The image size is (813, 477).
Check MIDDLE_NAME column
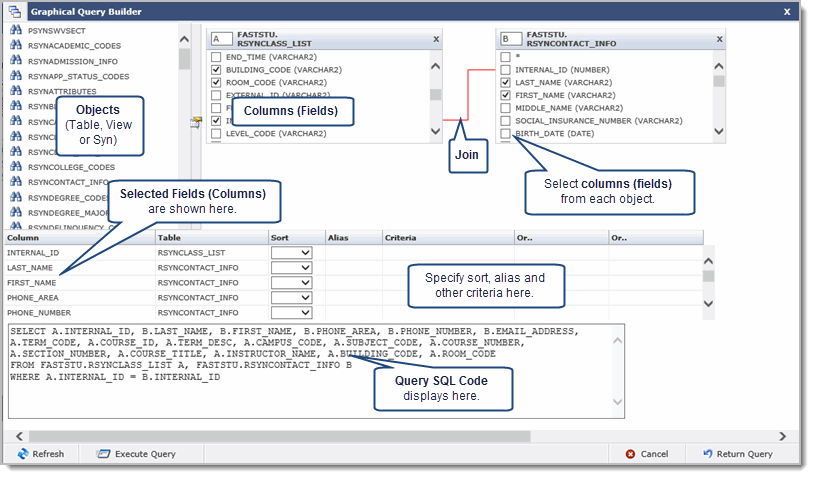506,108
